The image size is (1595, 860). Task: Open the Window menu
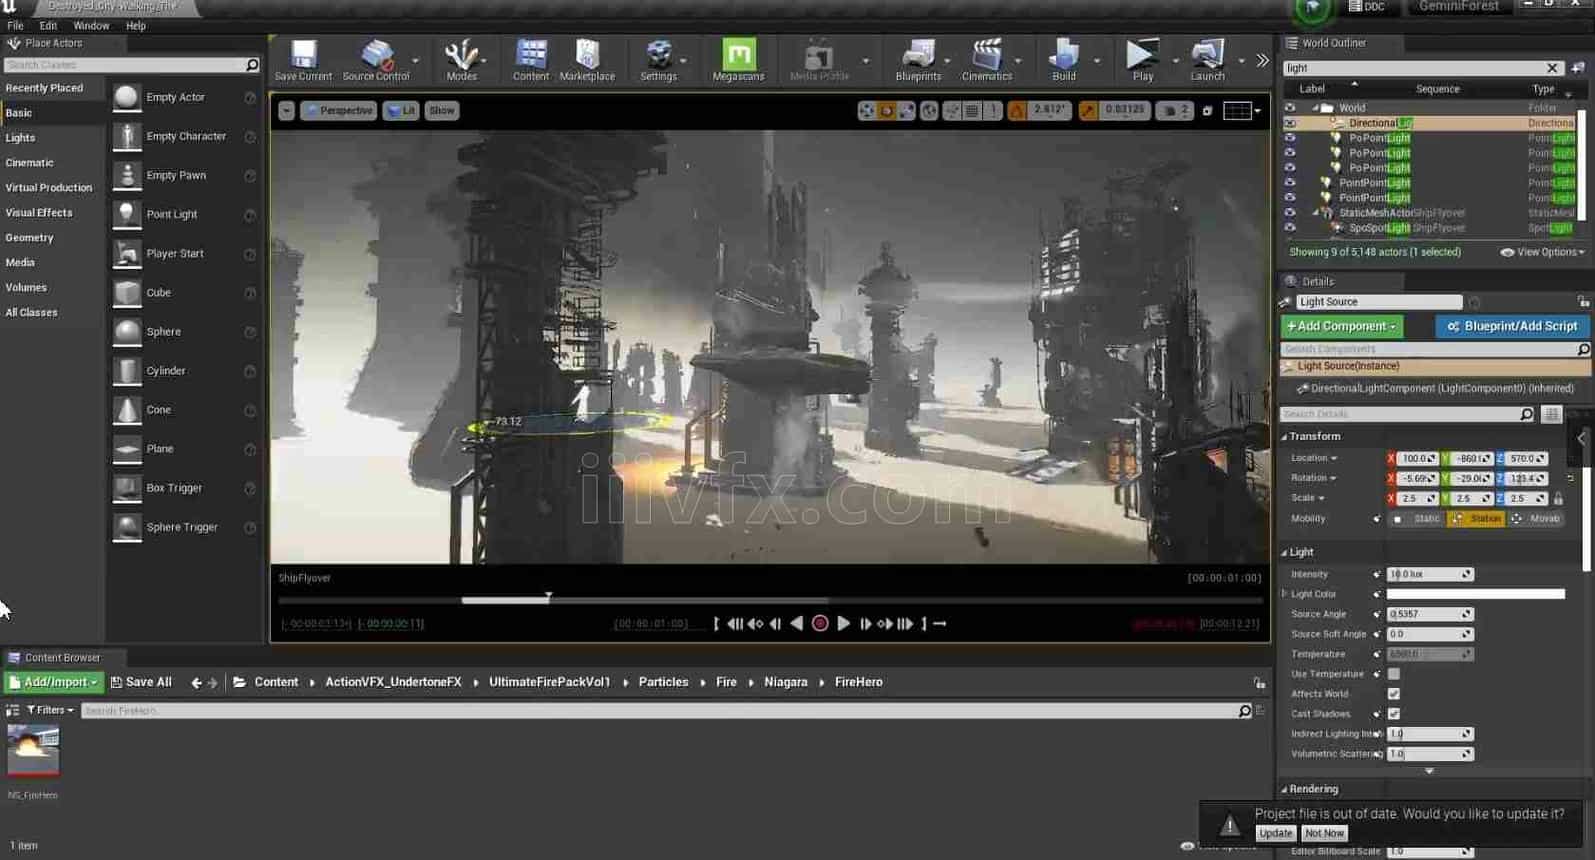click(91, 26)
